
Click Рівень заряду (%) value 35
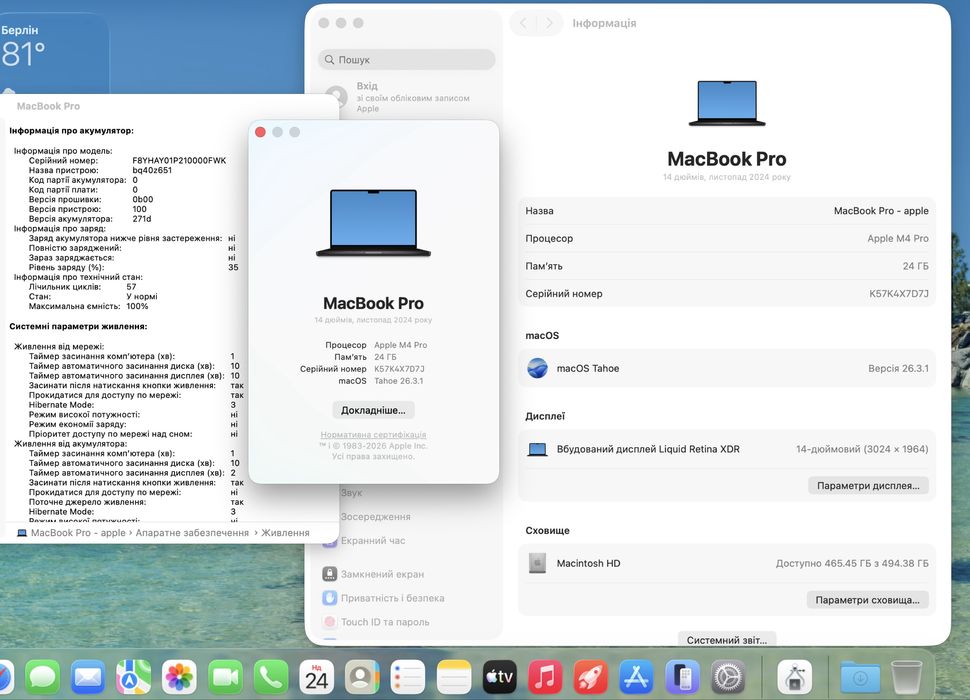[233, 267]
